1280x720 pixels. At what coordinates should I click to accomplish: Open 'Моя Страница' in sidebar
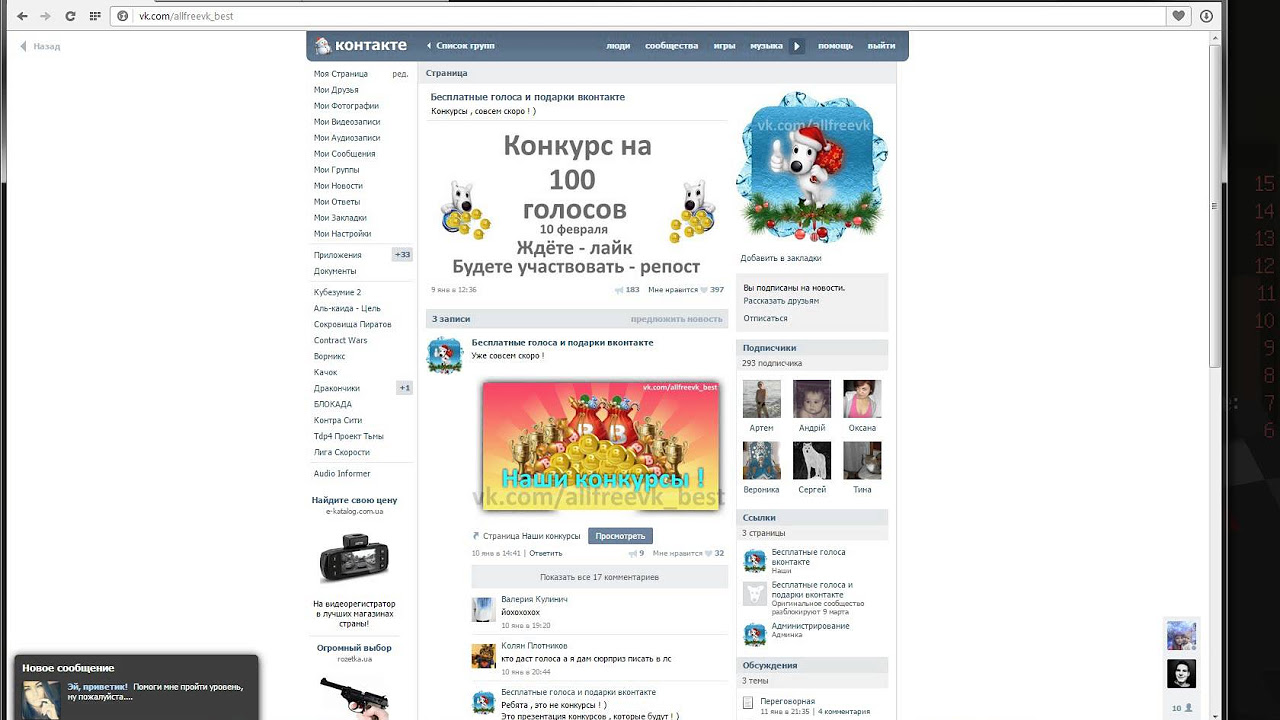pos(341,74)
